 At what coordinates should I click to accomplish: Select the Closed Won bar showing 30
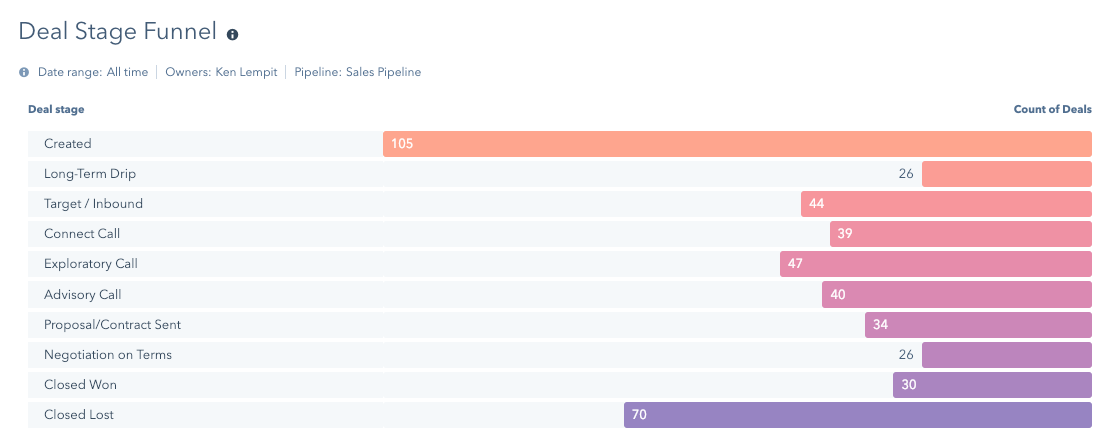click(x=992, y=385)
